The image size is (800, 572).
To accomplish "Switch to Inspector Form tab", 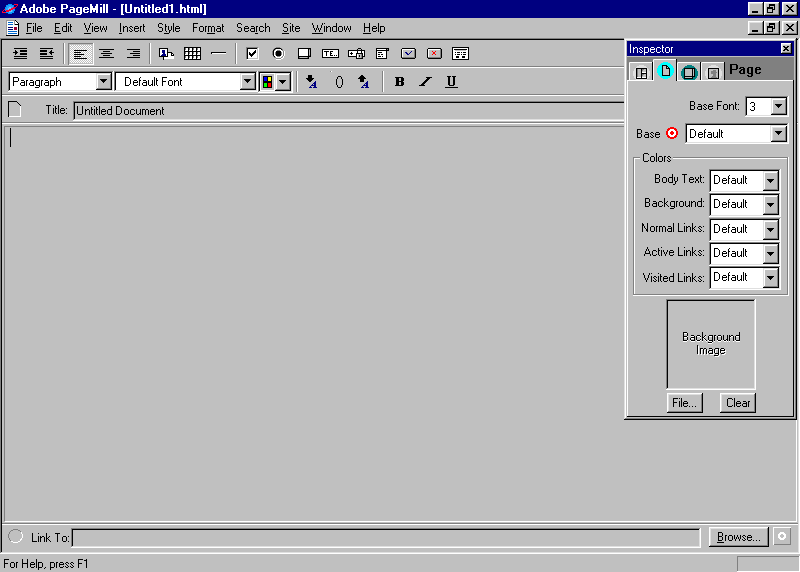I will coord(689,72).
